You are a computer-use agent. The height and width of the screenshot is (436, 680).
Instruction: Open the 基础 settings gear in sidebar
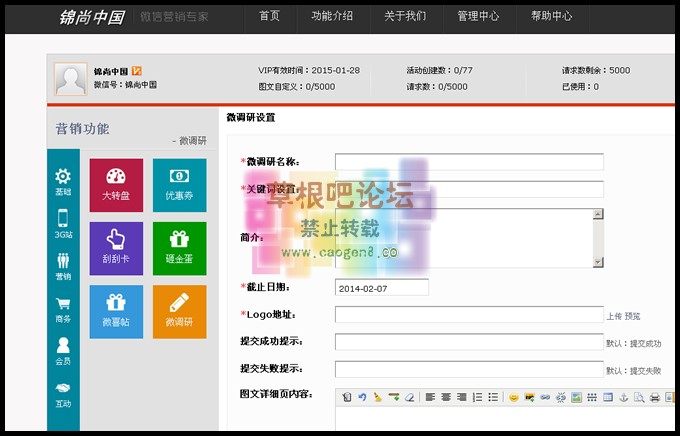point(63,182)
